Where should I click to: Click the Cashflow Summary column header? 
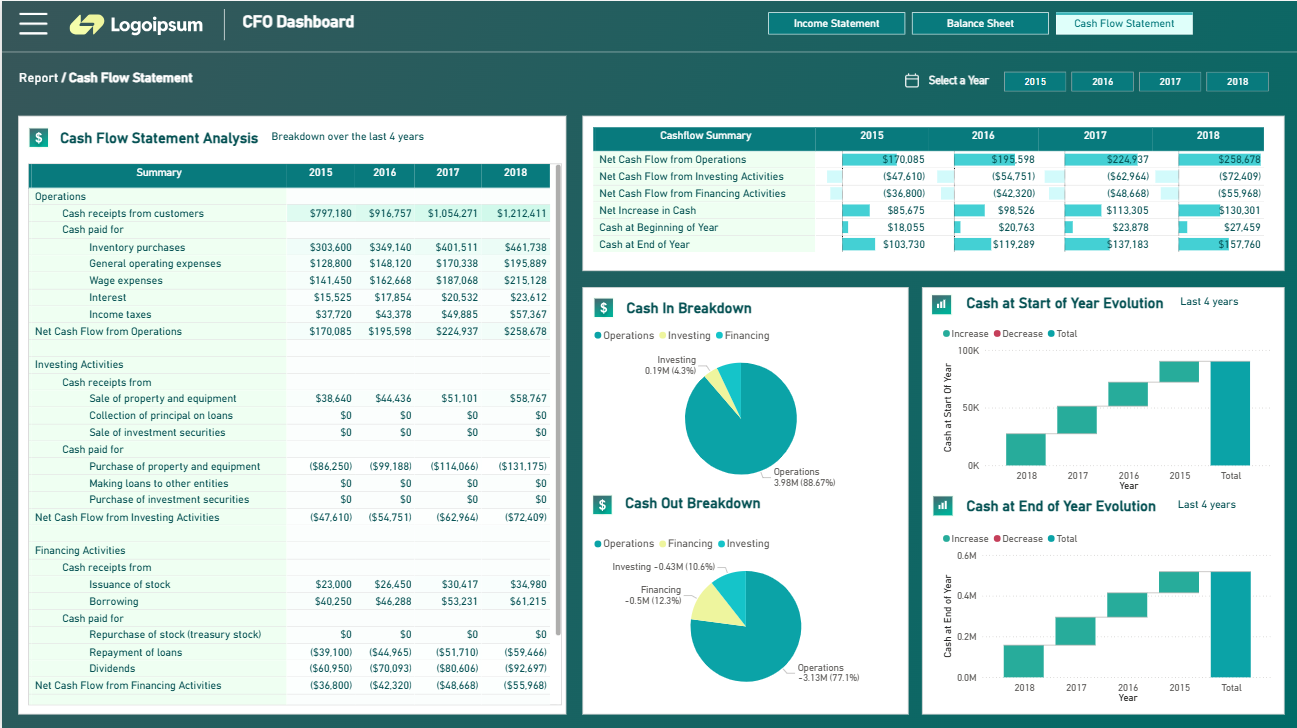point(705,136)
